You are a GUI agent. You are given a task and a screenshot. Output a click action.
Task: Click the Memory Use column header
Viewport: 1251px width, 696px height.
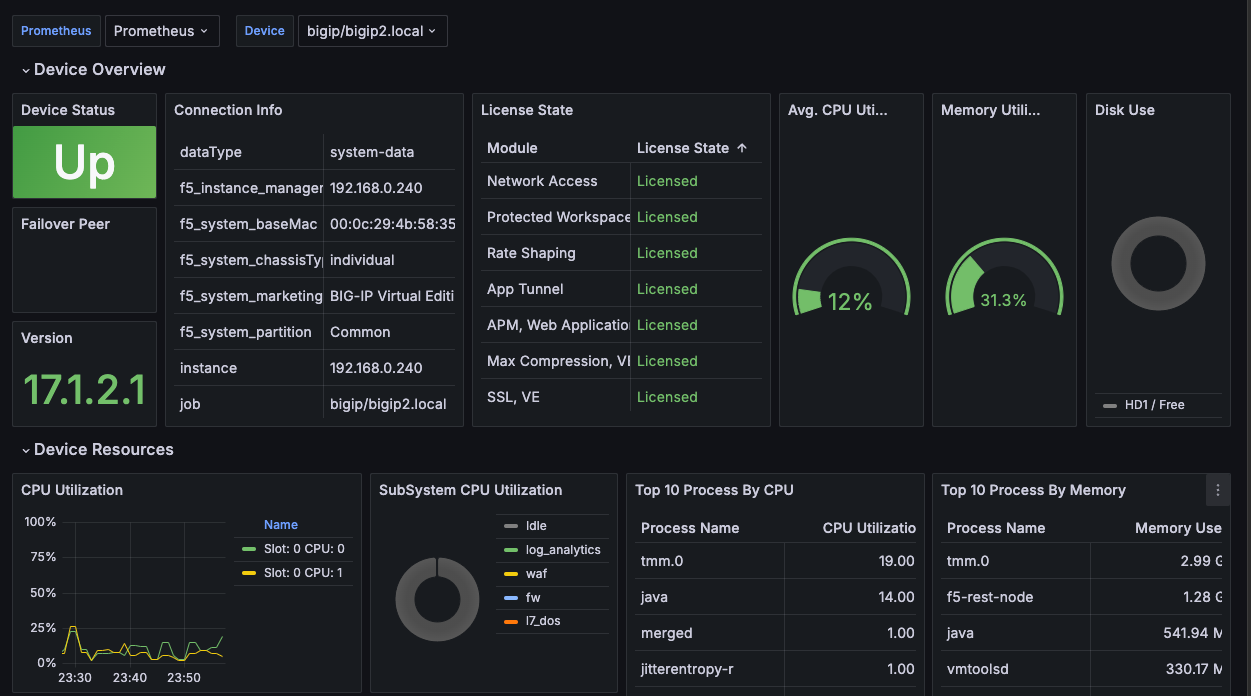point(1177,528)
